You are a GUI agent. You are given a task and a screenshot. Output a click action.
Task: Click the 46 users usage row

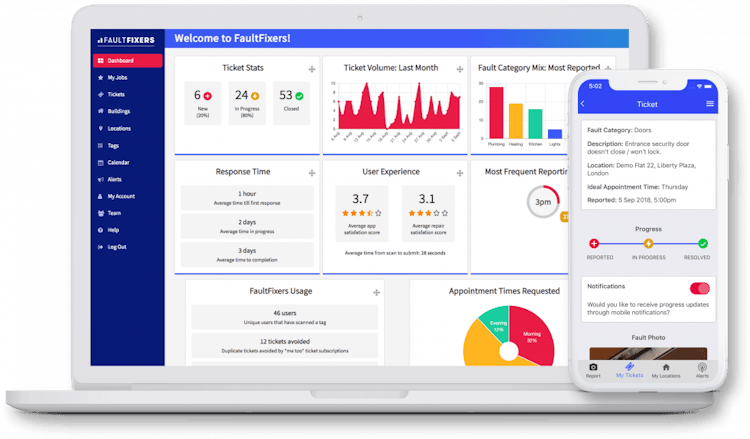click(285, 317)
